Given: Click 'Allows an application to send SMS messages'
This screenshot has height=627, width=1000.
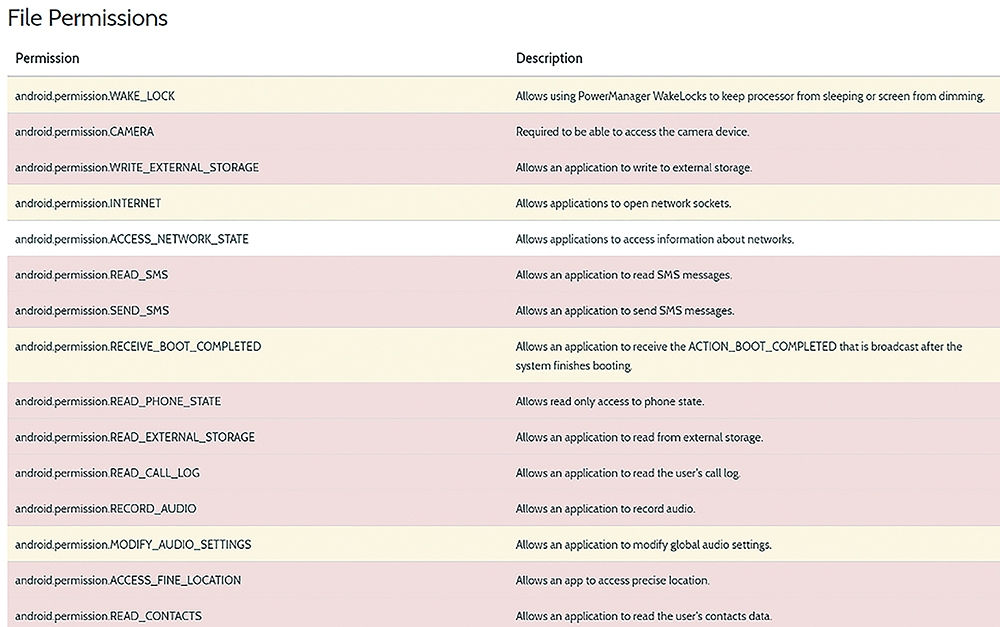Looking at the screenshot, I should [x=625, y=311].
